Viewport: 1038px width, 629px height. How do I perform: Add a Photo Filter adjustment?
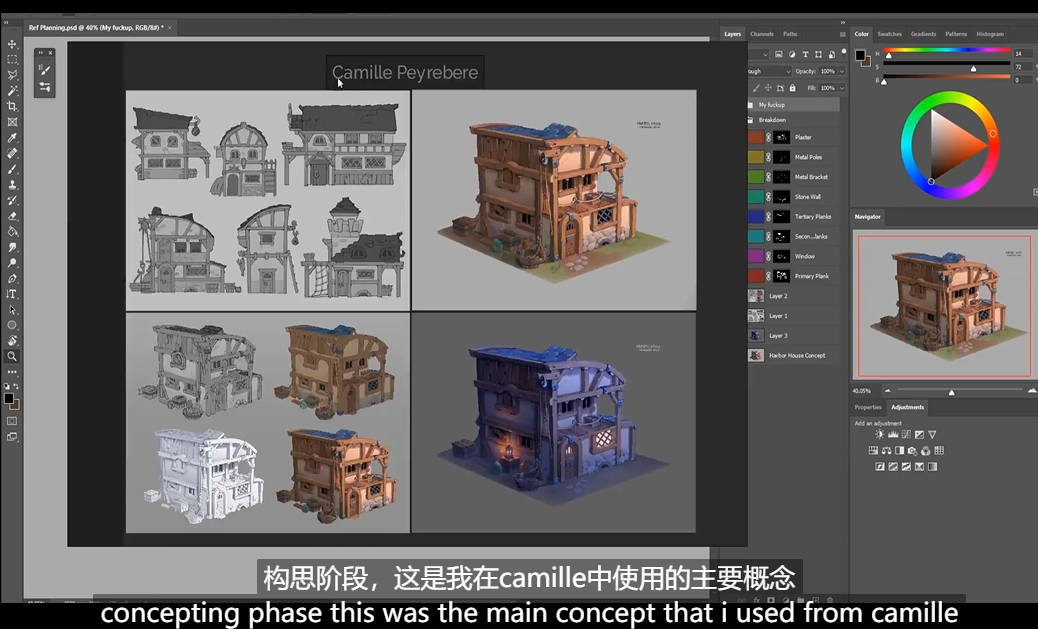912,450
